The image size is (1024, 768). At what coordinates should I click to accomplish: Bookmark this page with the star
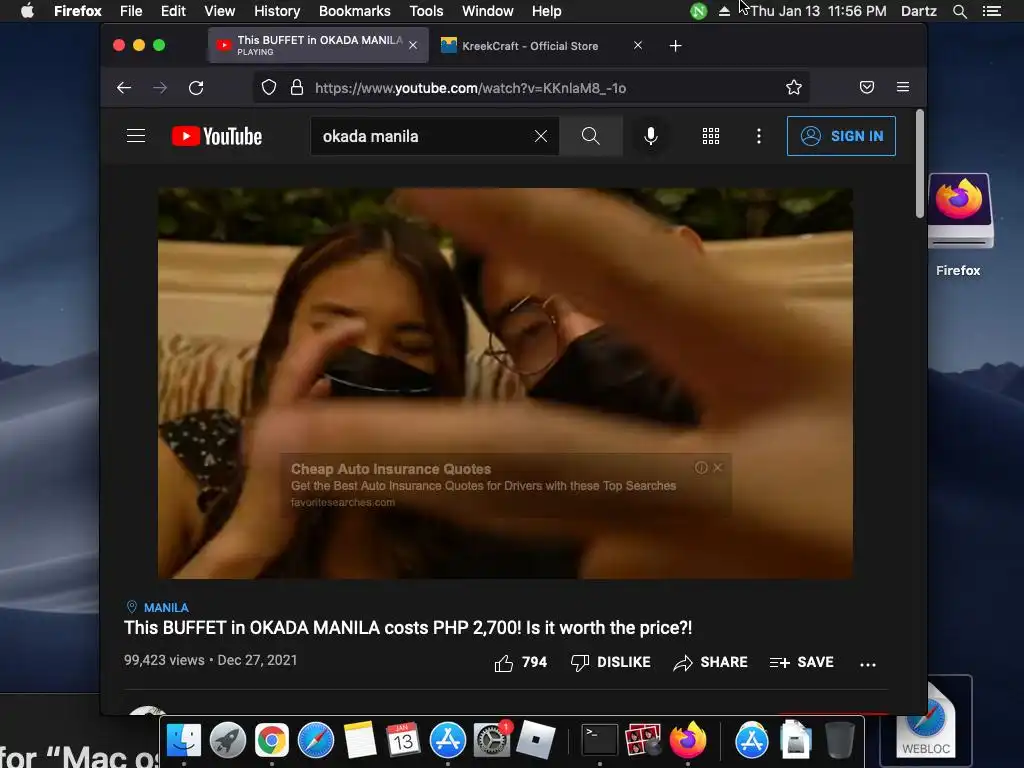tap(793, 88)
